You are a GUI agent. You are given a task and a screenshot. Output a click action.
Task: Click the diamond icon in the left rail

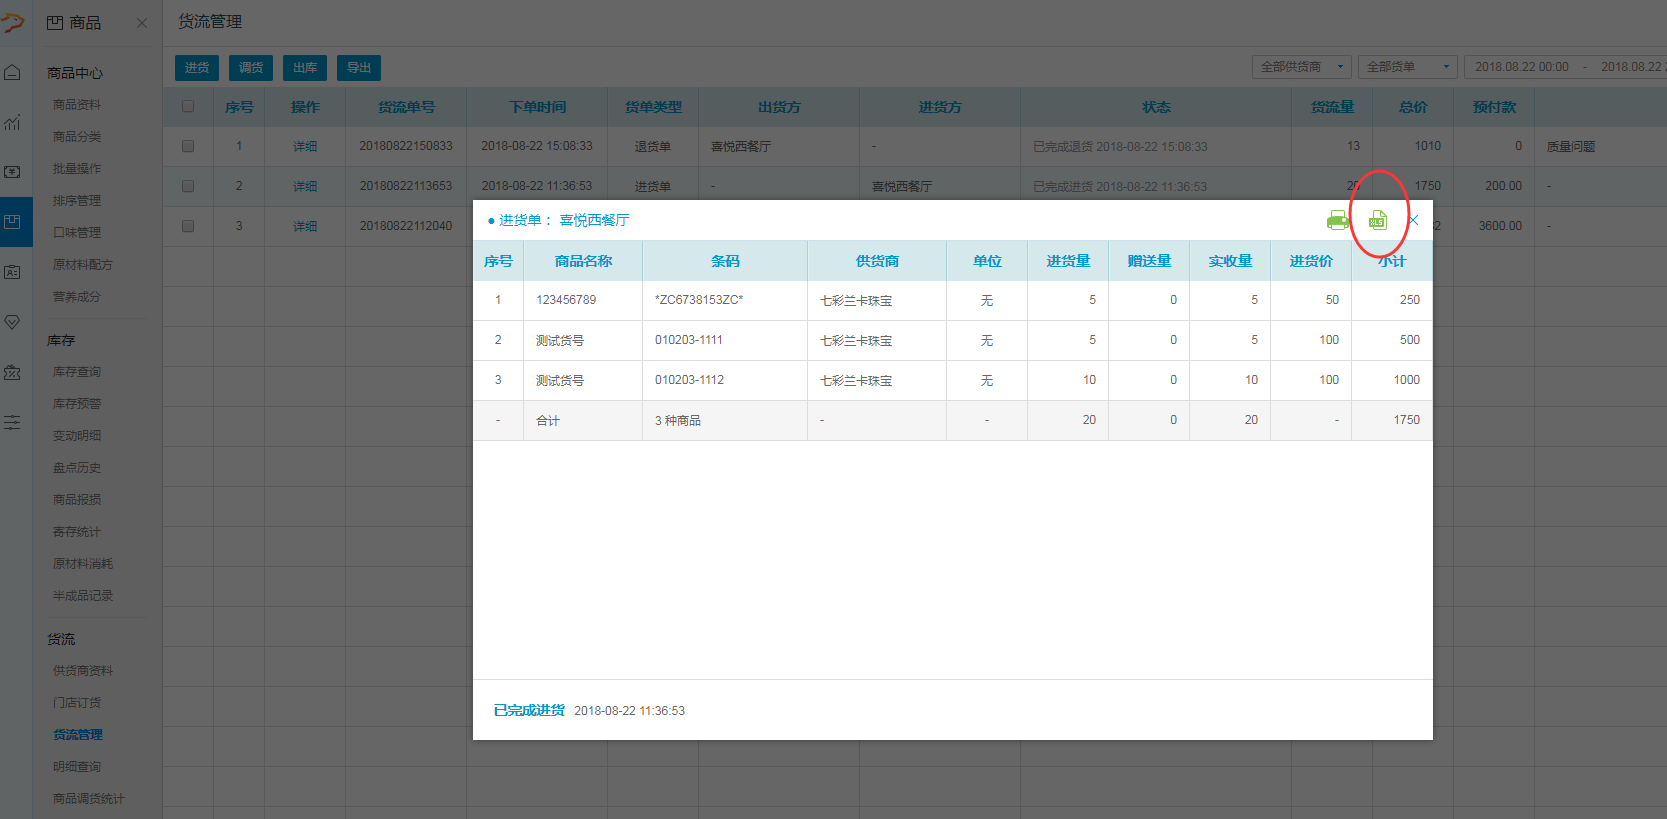point(12,322)
